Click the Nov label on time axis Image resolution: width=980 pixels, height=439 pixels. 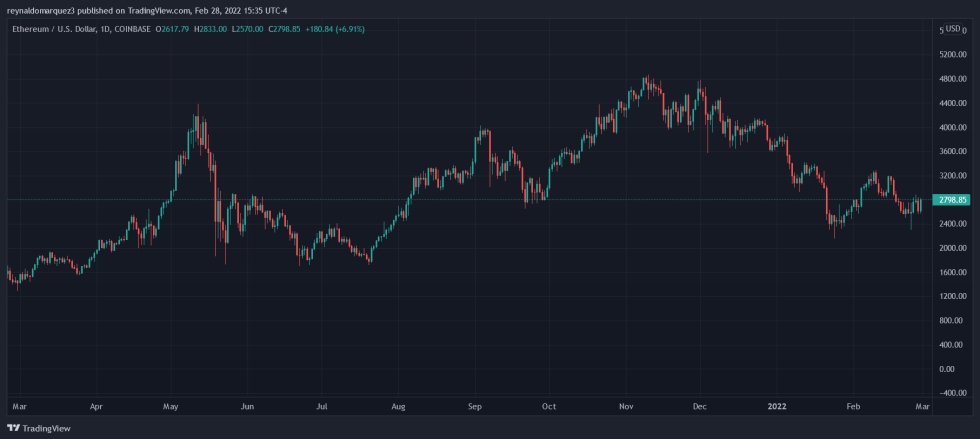click(626, 407)
